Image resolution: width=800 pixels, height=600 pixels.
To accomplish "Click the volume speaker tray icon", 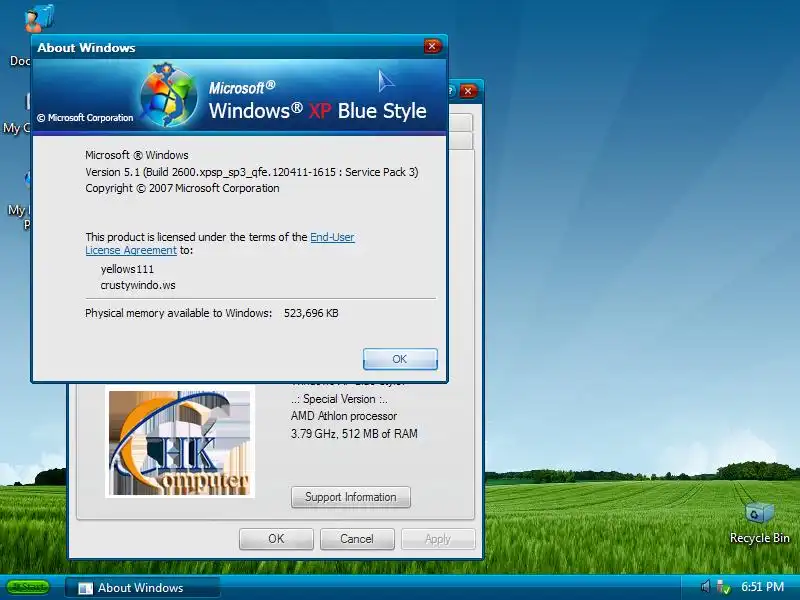I will point(706,587).
